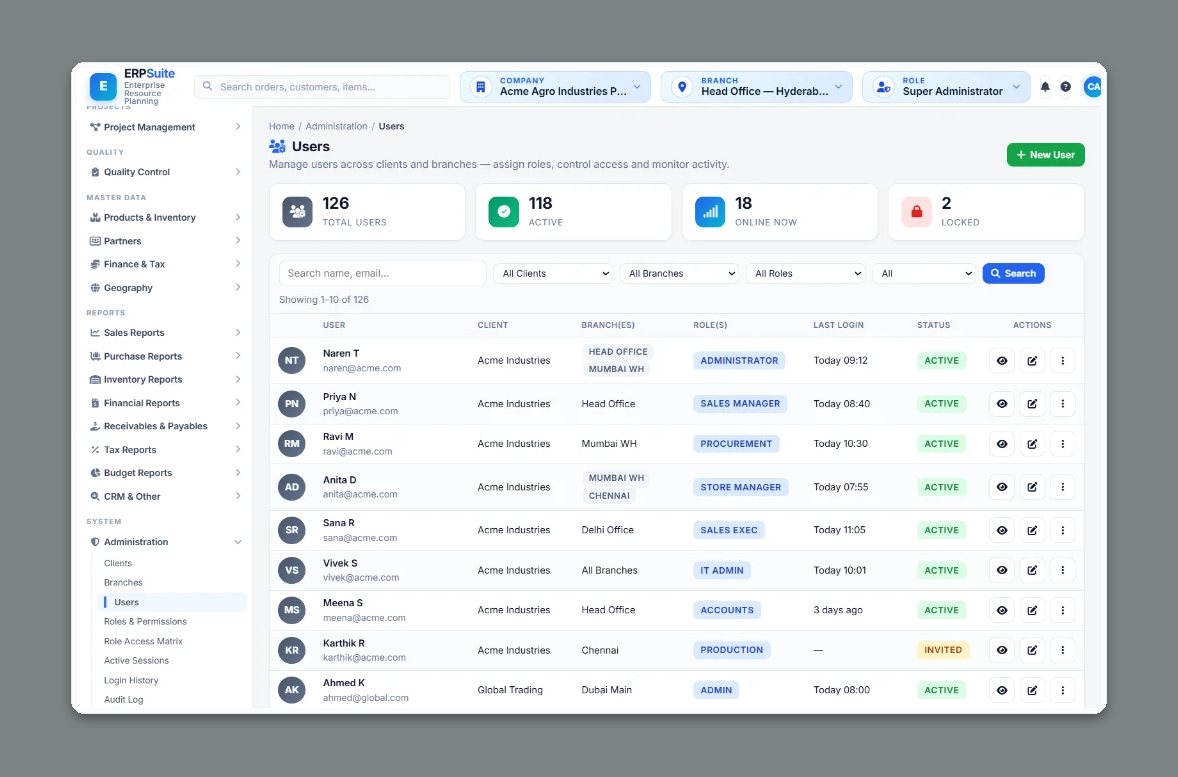Viewport: 1178px width, 777px height.
Task: Edit user Priya N
Action: coord(1032,404)
